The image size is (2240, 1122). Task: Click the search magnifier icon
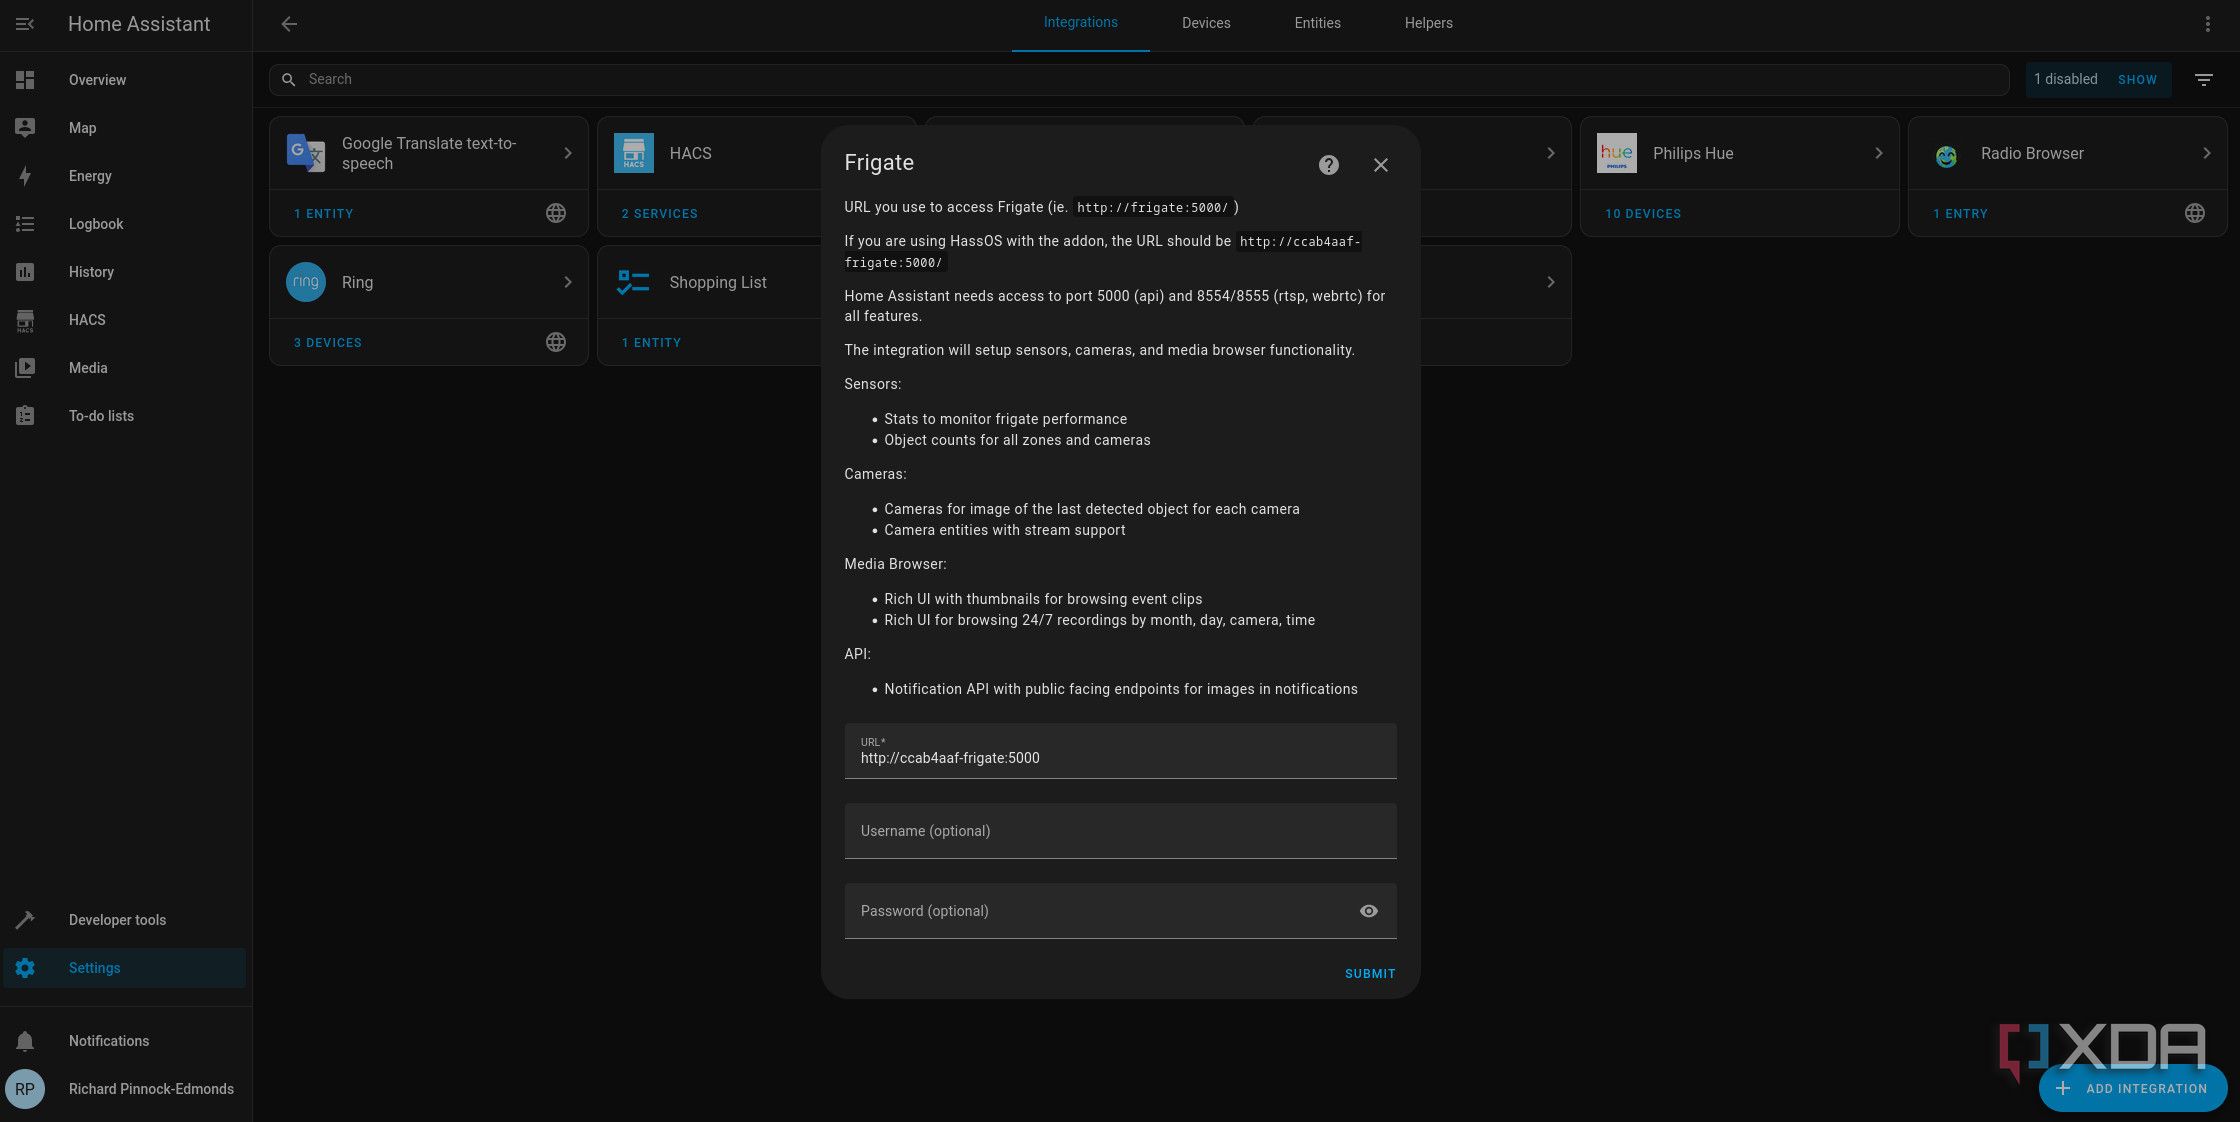click(x=288, y=80)
